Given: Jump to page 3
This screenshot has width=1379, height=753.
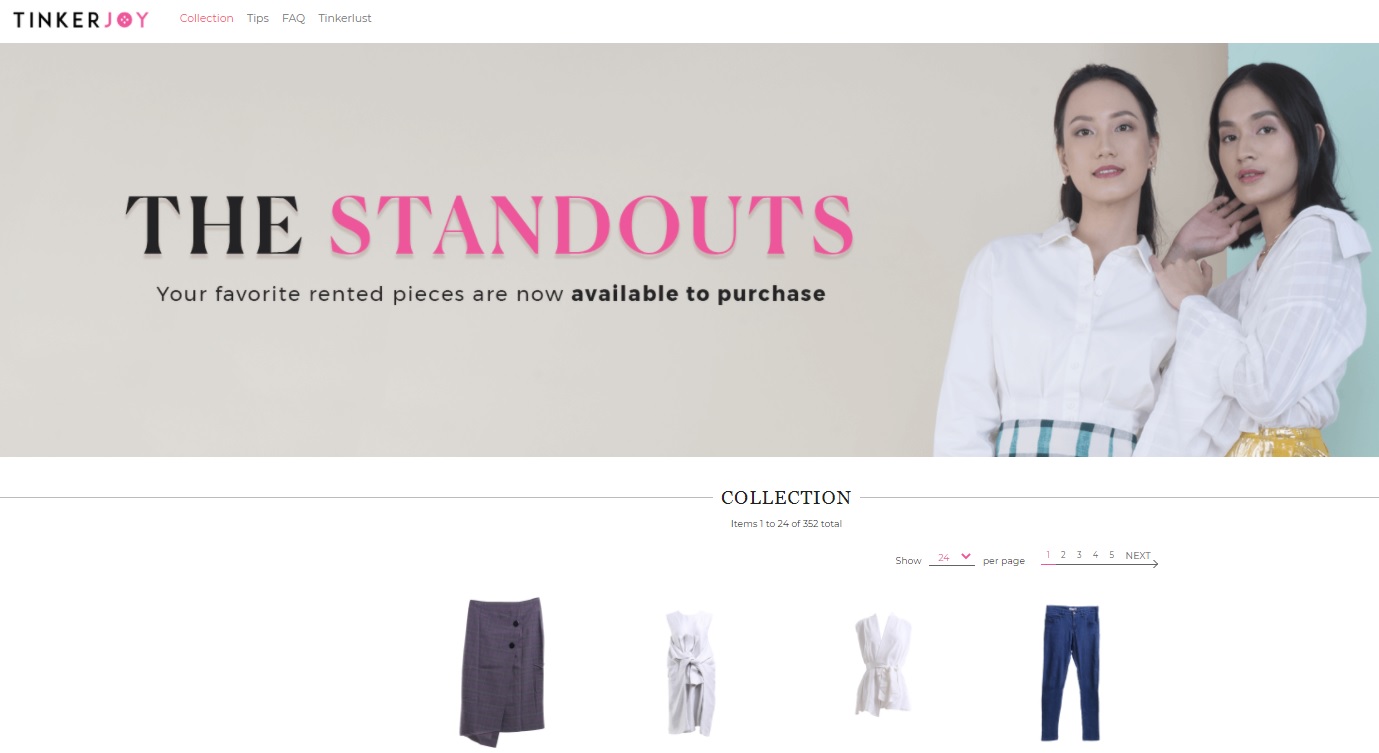Looking at the screenshot, I should (x=1079, y=555).
